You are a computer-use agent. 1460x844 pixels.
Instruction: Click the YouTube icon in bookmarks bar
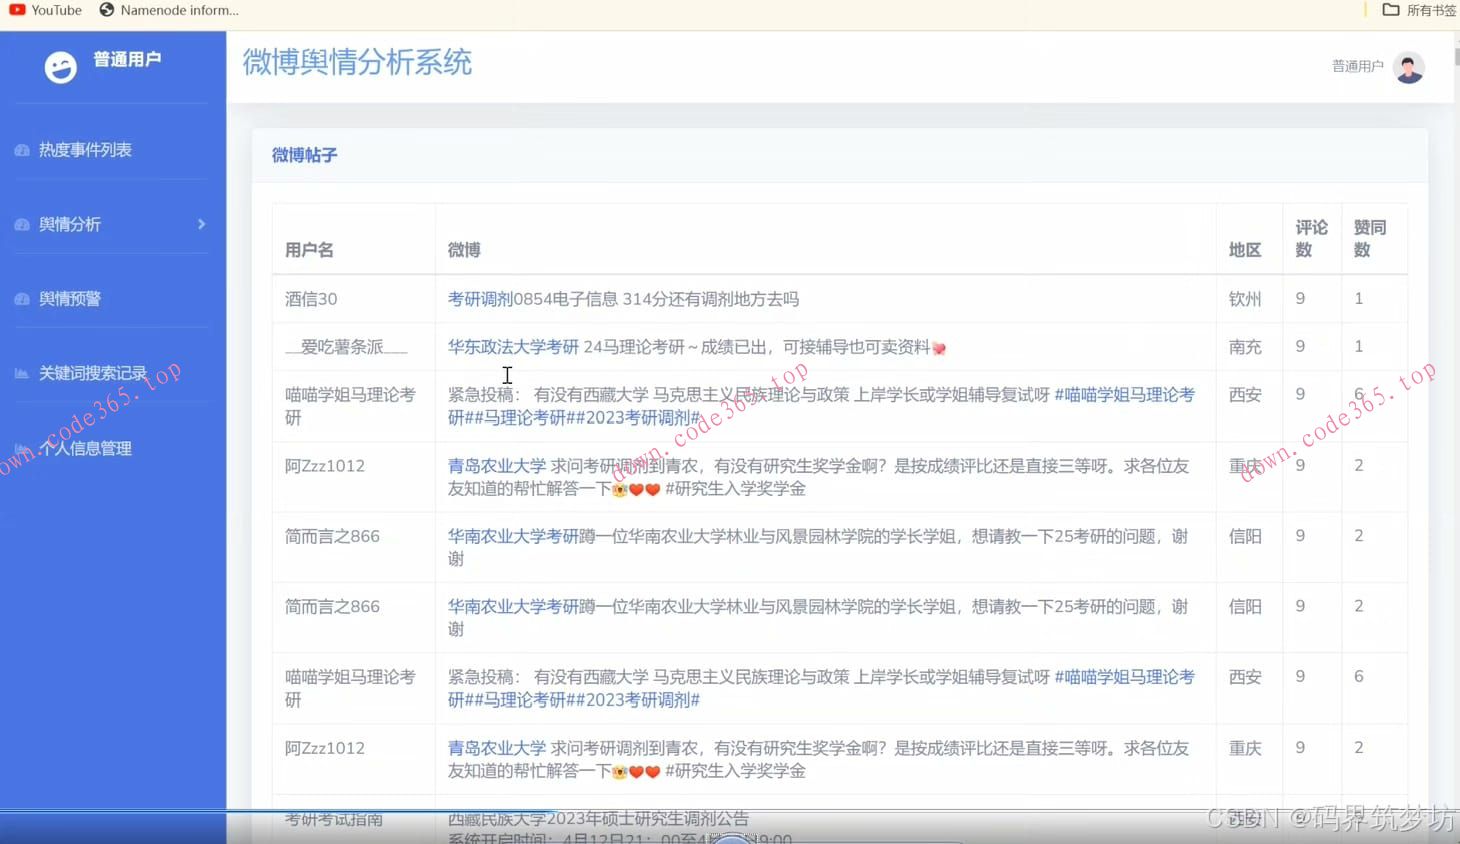(x=16, y=10)
